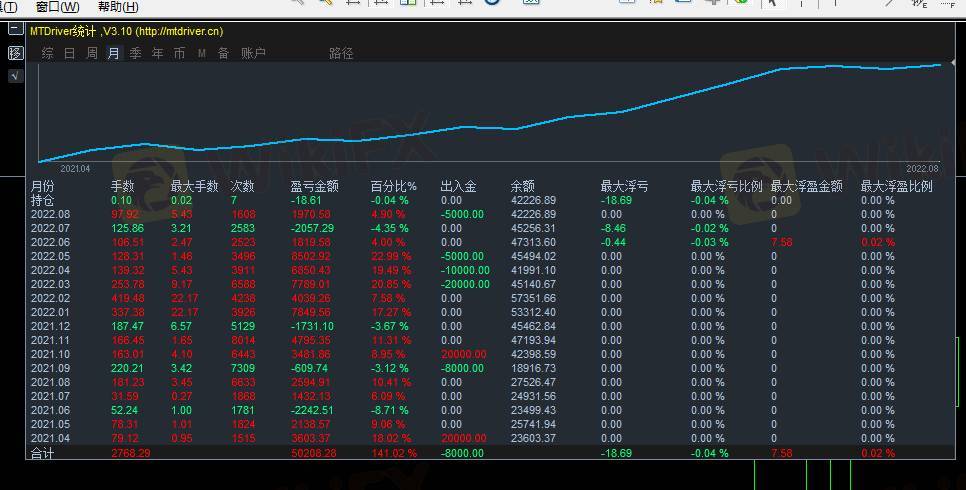
Task: Click balance 57351.66 in 2022.02 row
Action: (x=534, y=298)
